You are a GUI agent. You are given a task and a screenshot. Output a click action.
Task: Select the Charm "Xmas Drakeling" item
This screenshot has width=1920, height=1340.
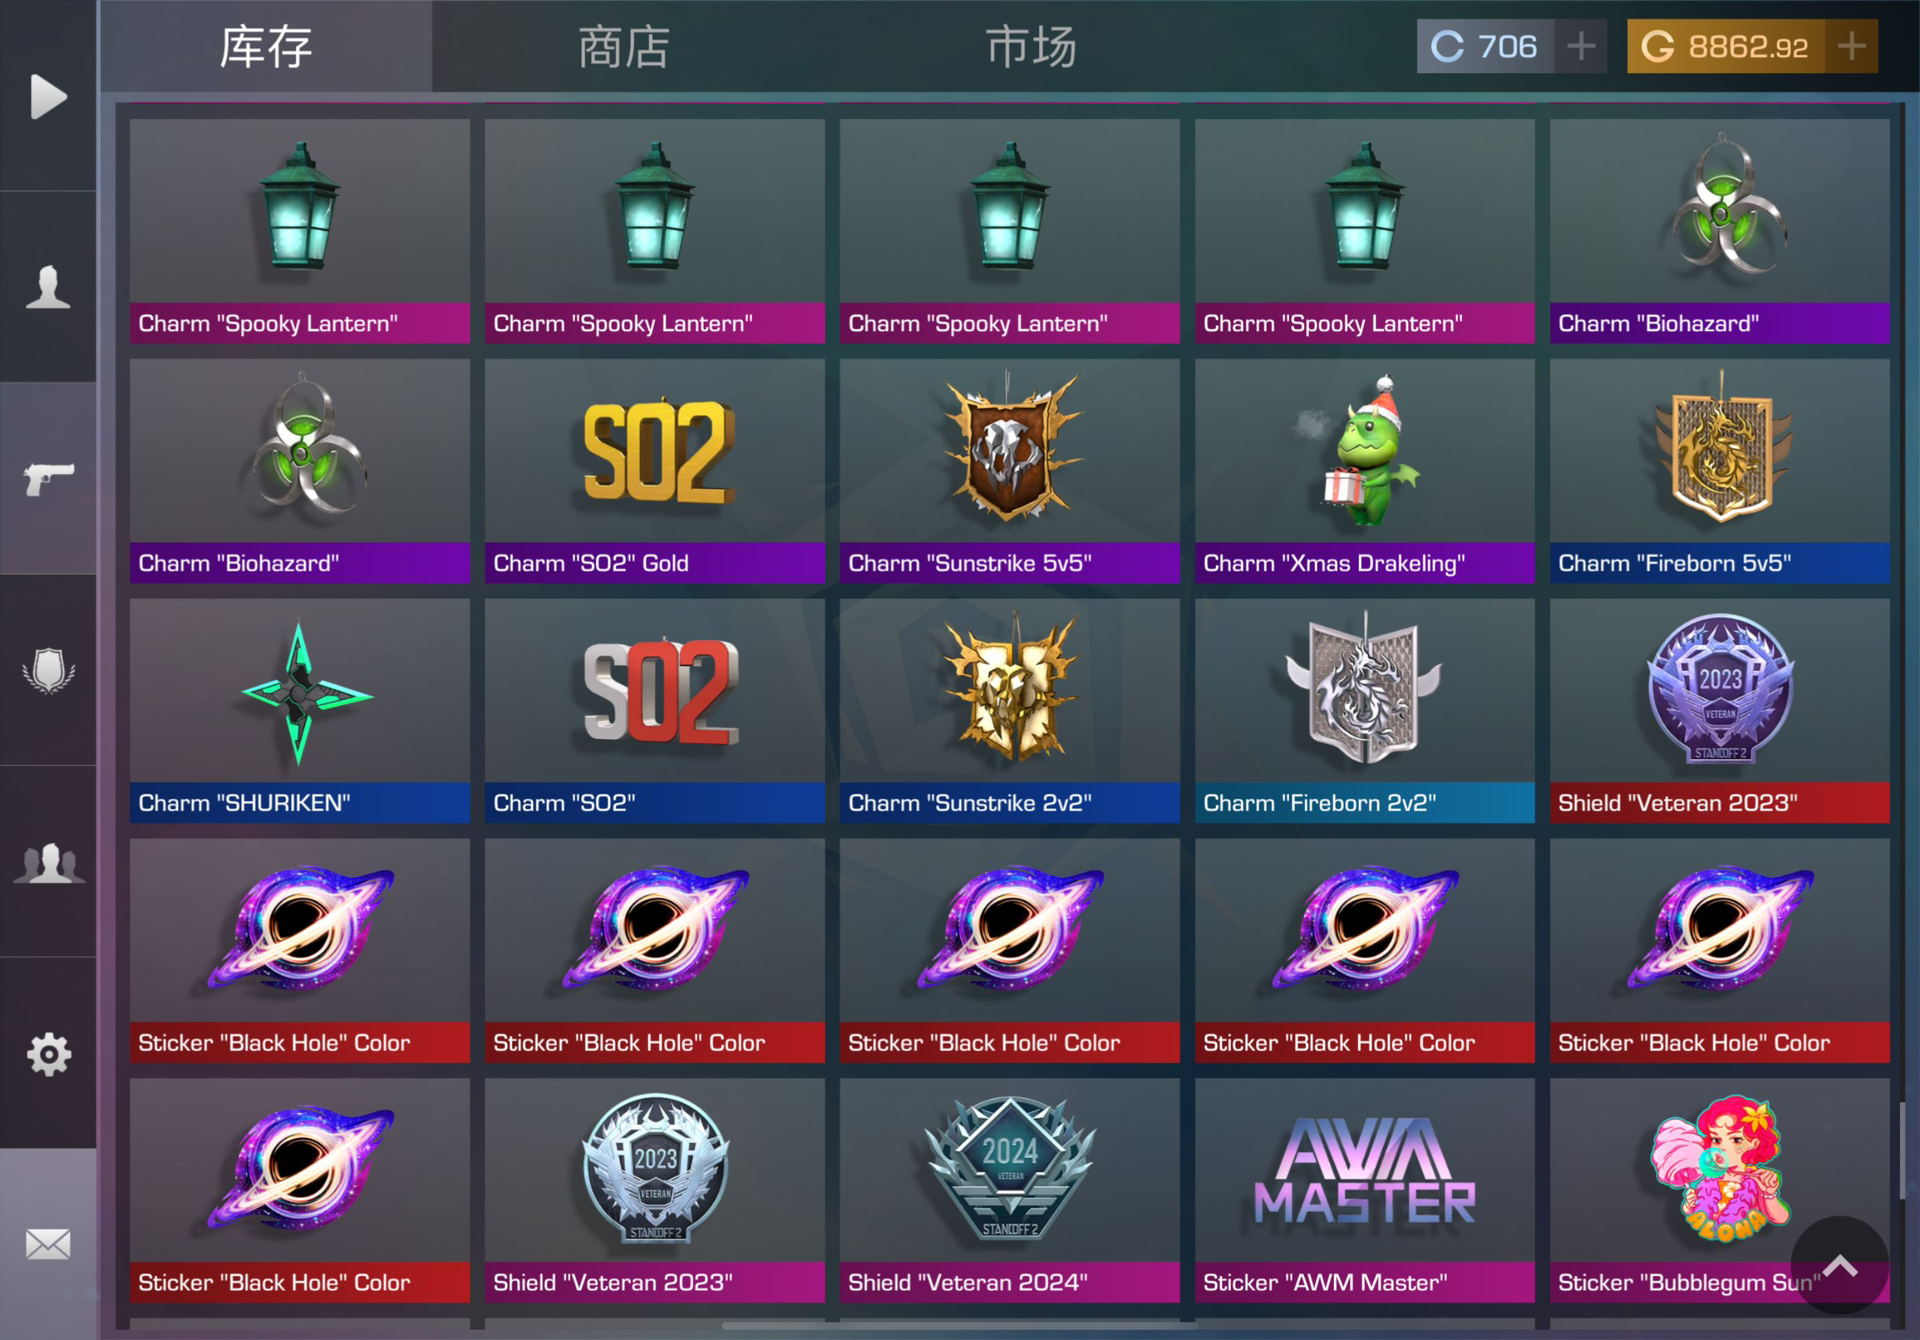point(1364,471)
